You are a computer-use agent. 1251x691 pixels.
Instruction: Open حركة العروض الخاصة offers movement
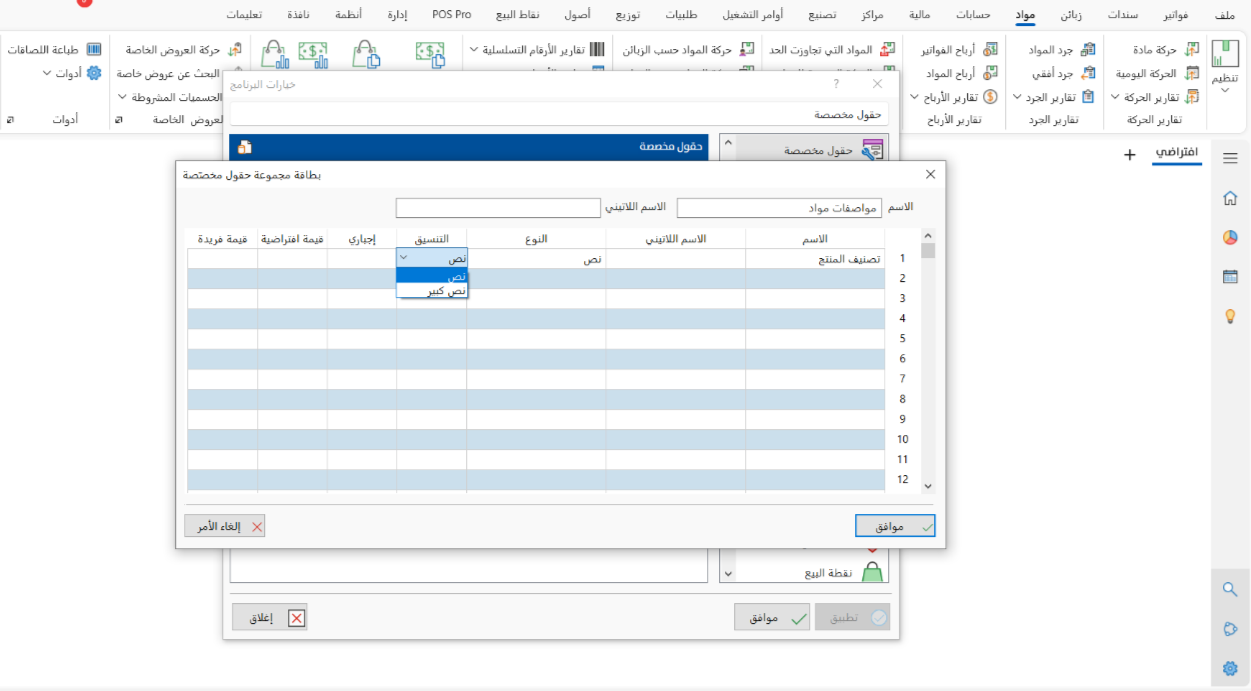pyautogui.click(x=183, y=49)
